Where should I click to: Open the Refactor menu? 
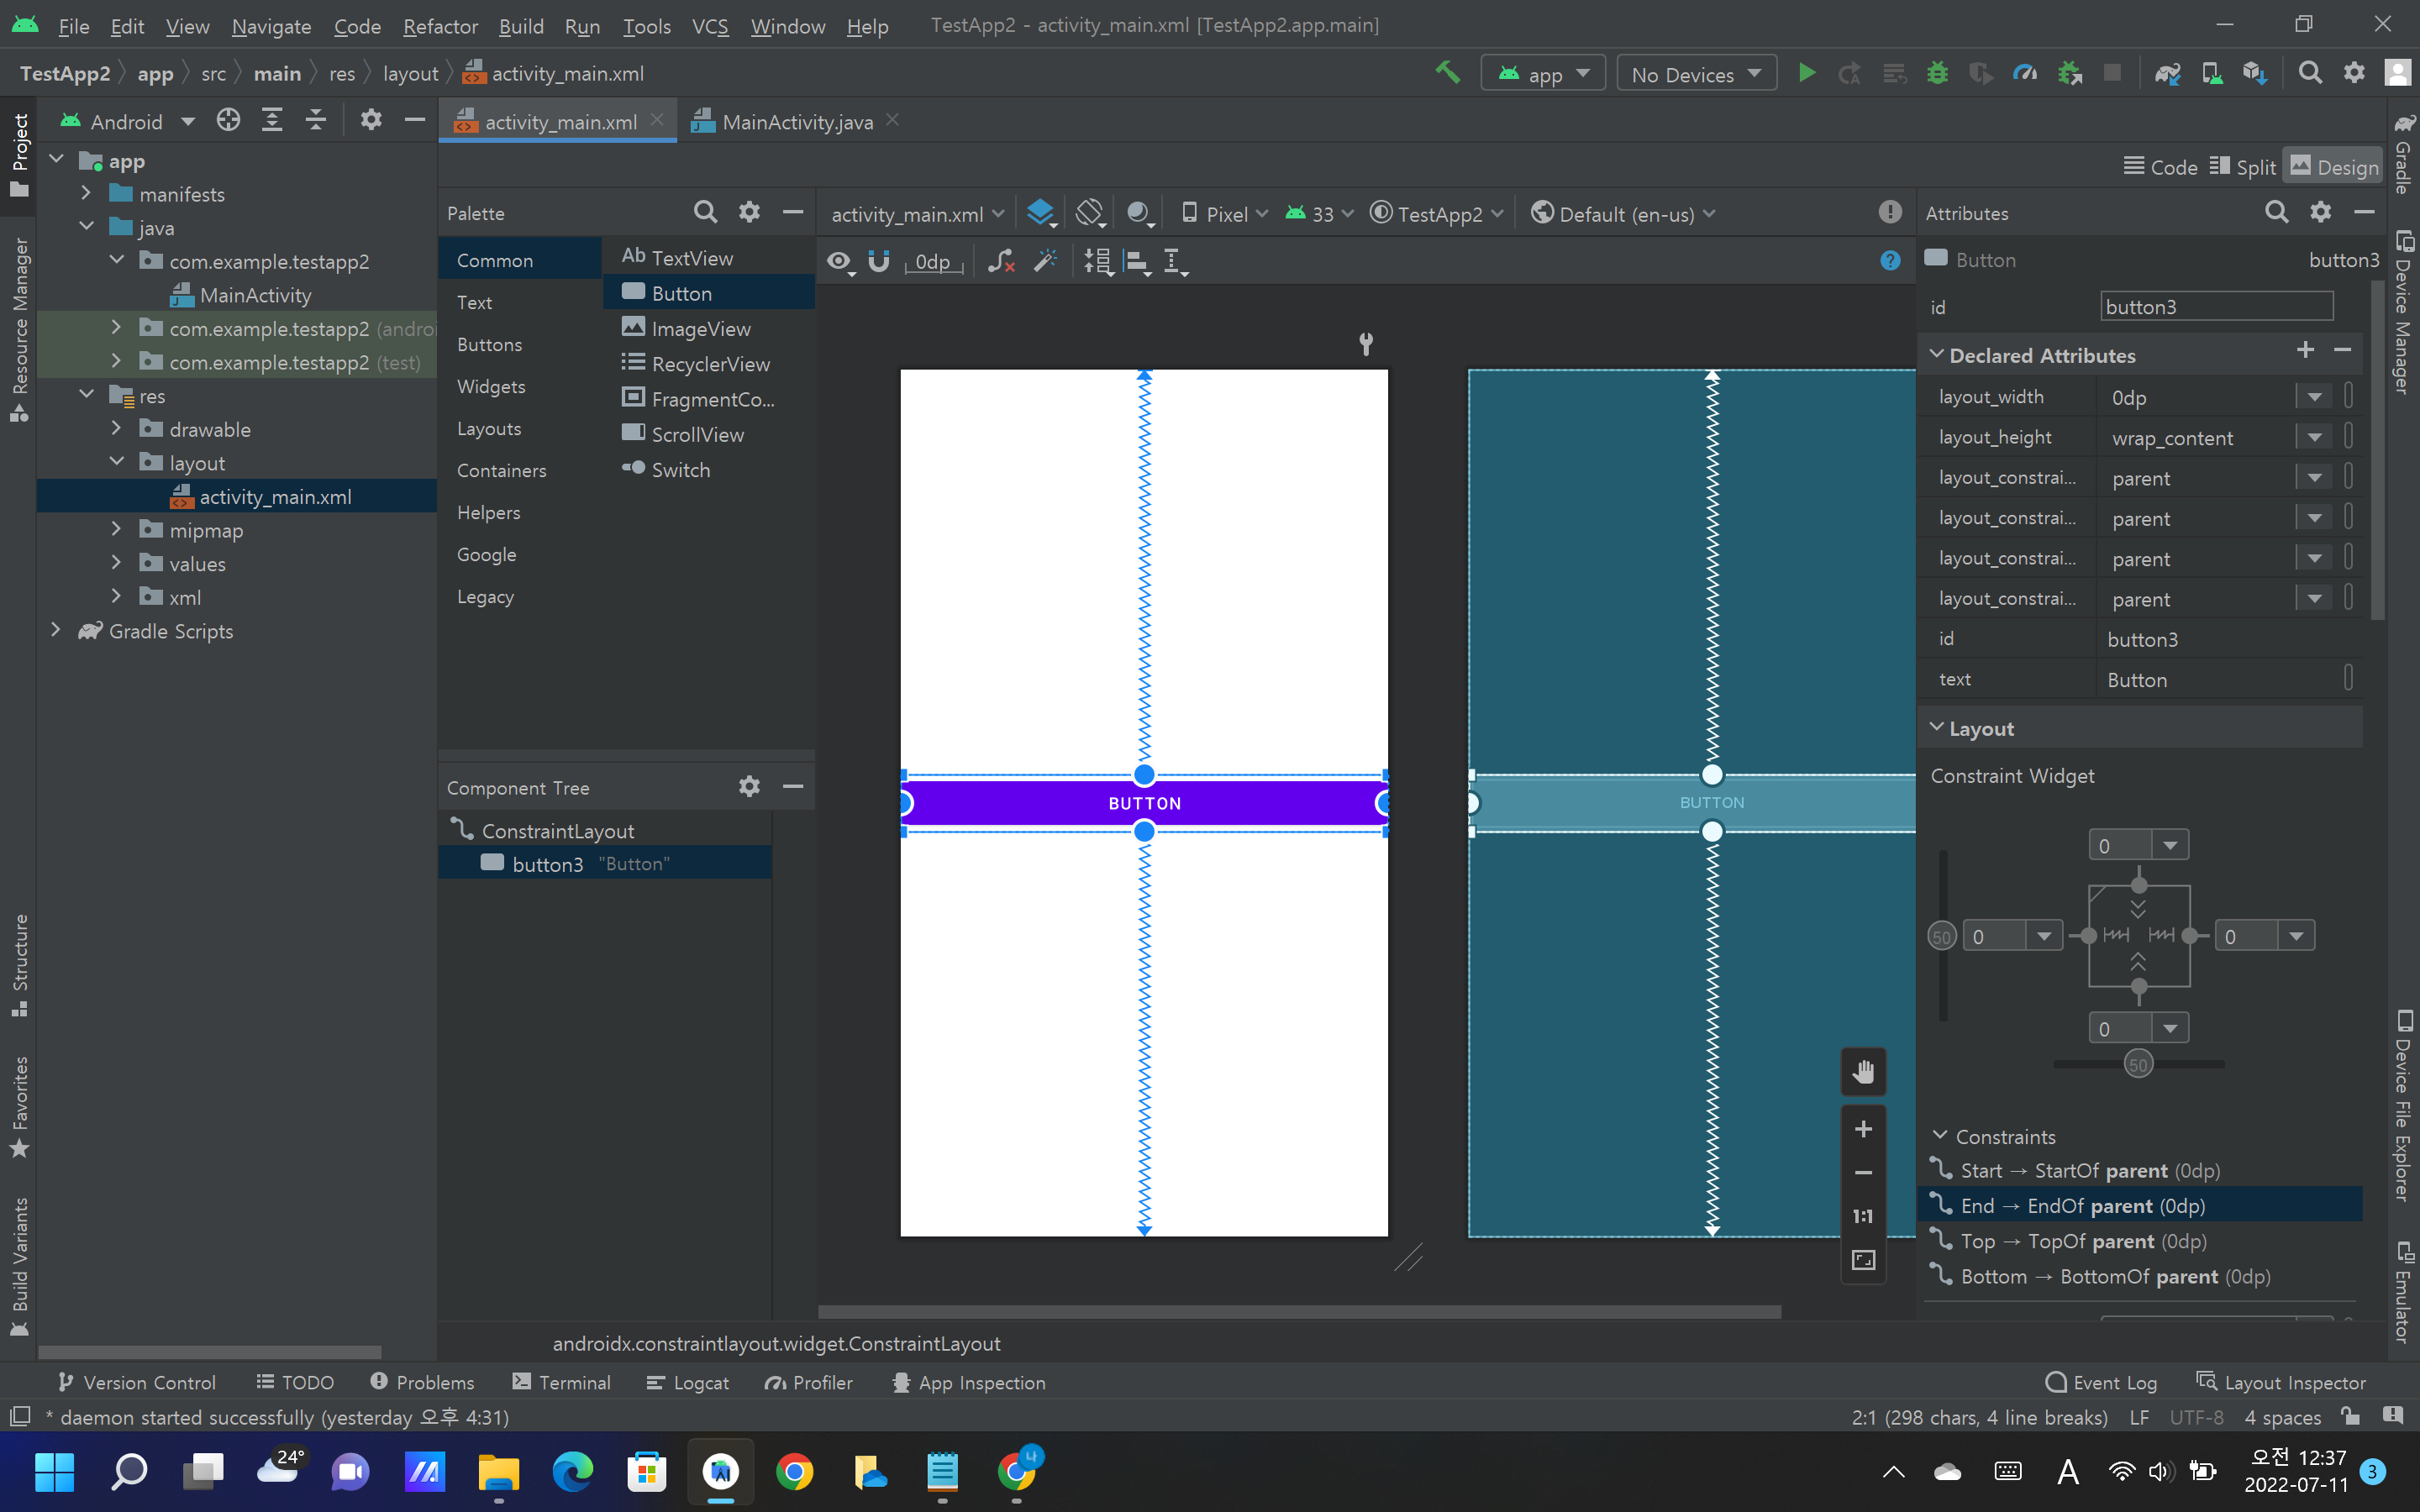tap(440, 26)
